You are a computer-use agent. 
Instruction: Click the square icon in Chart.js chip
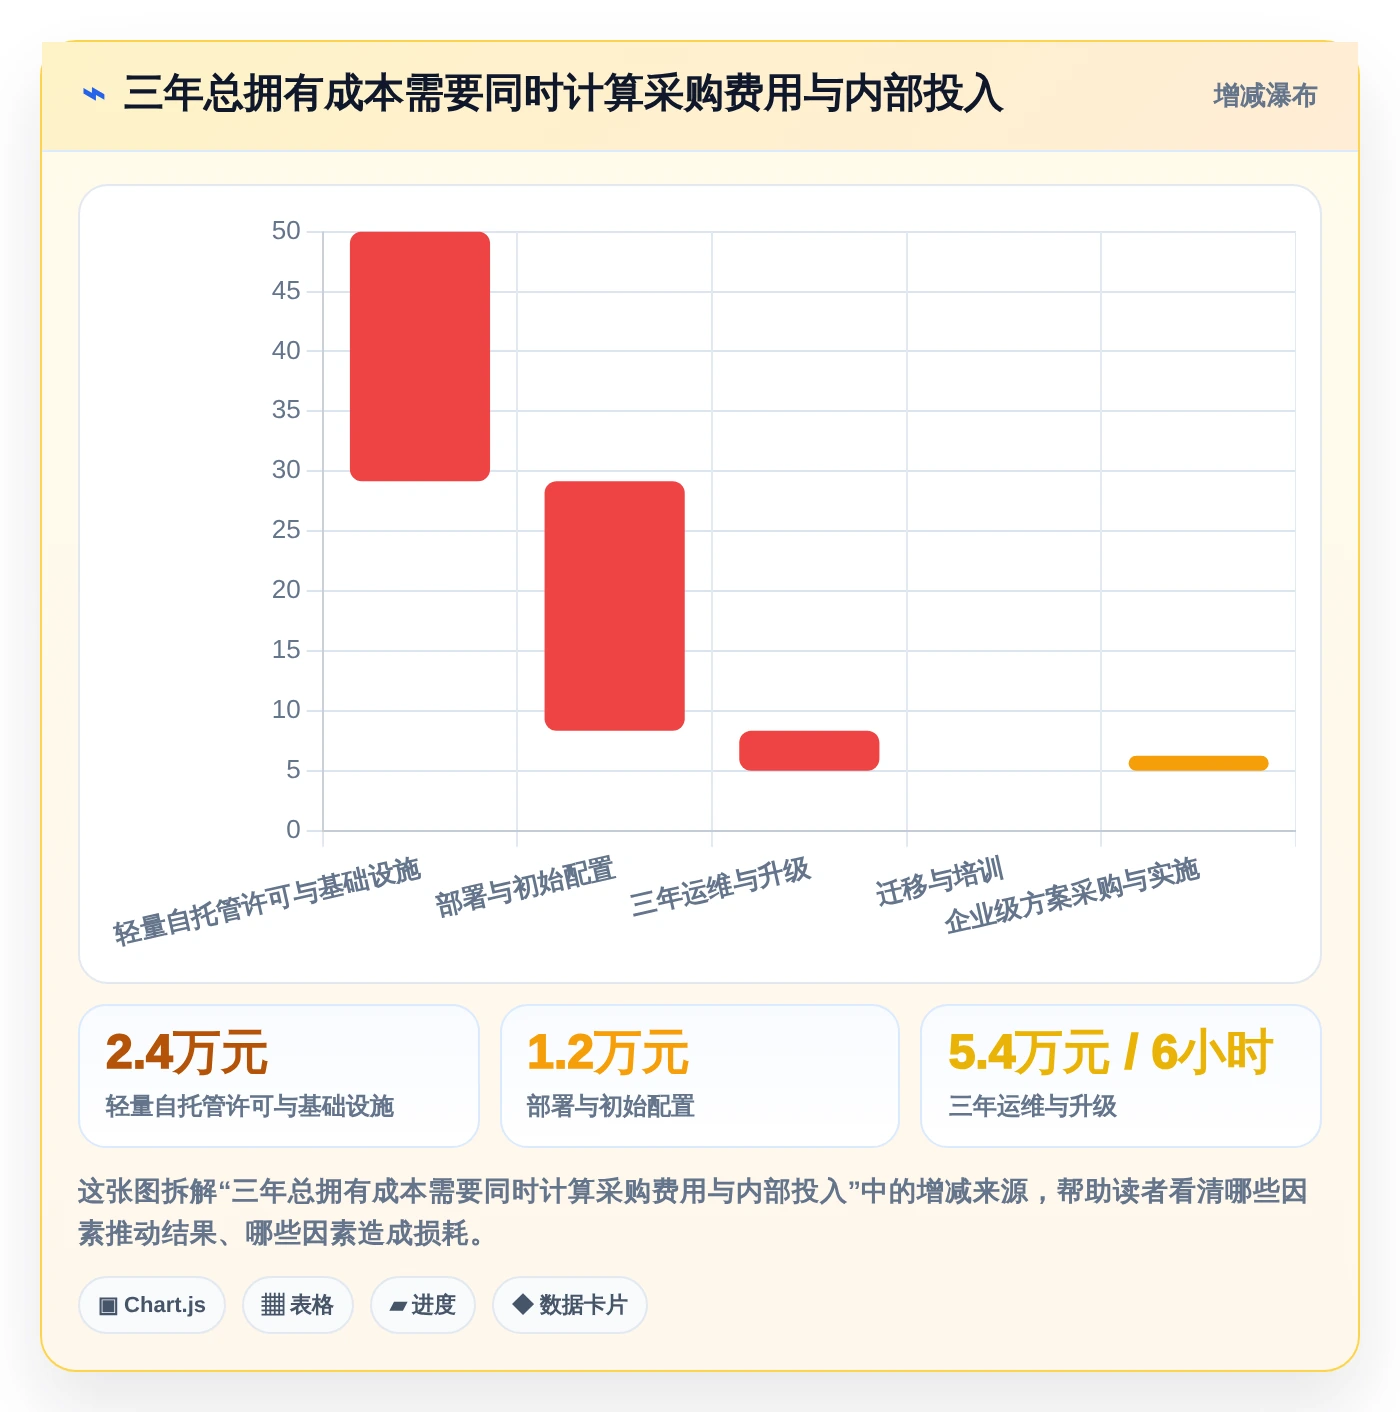click(x=108, y=1305)
